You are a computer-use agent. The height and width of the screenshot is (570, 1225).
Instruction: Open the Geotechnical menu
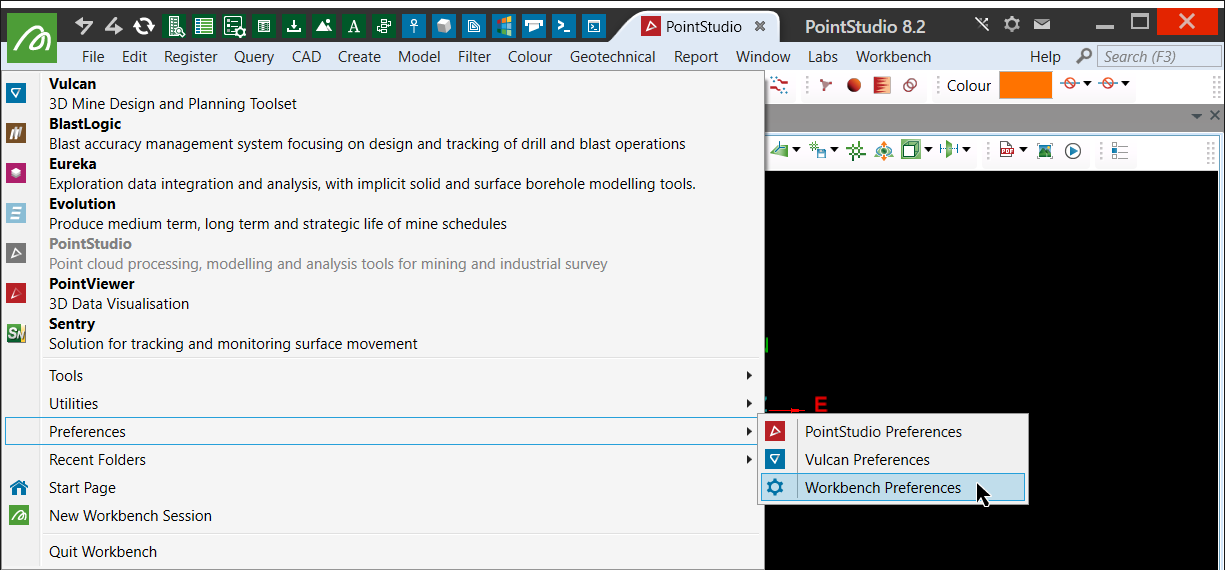pos(612,57)
